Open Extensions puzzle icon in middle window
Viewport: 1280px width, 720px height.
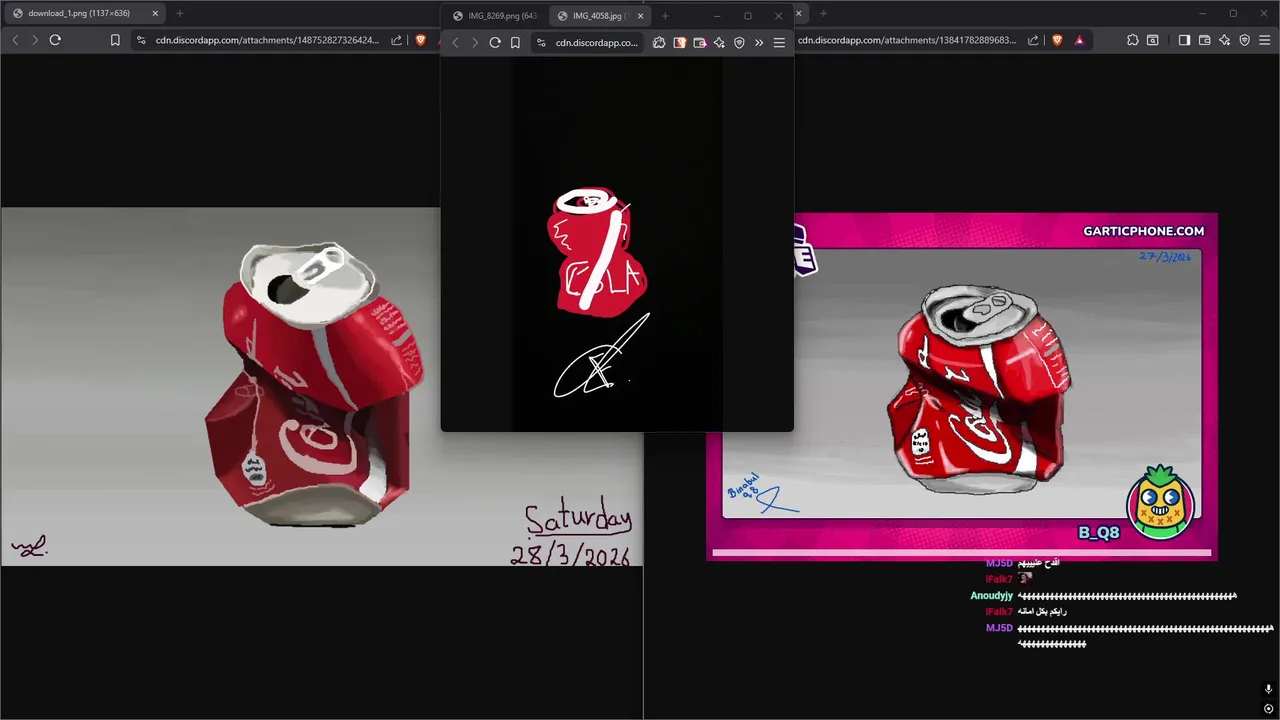(659, 43)
